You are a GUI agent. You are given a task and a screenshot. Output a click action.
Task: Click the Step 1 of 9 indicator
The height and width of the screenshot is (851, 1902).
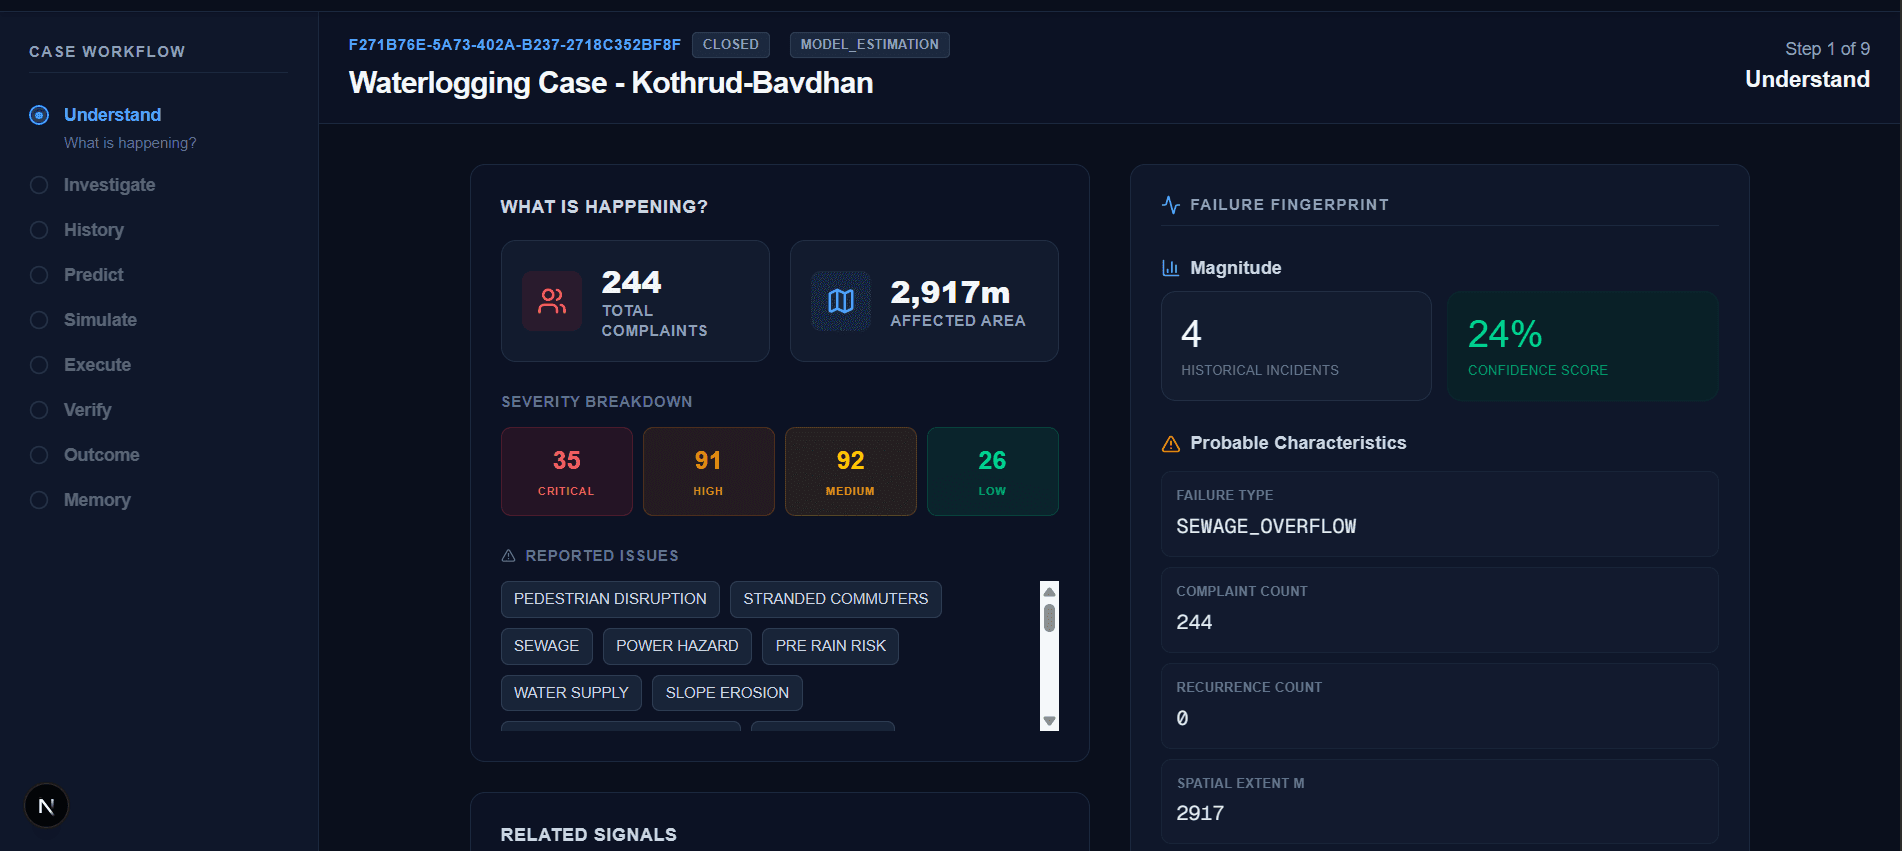(1827, 49)
